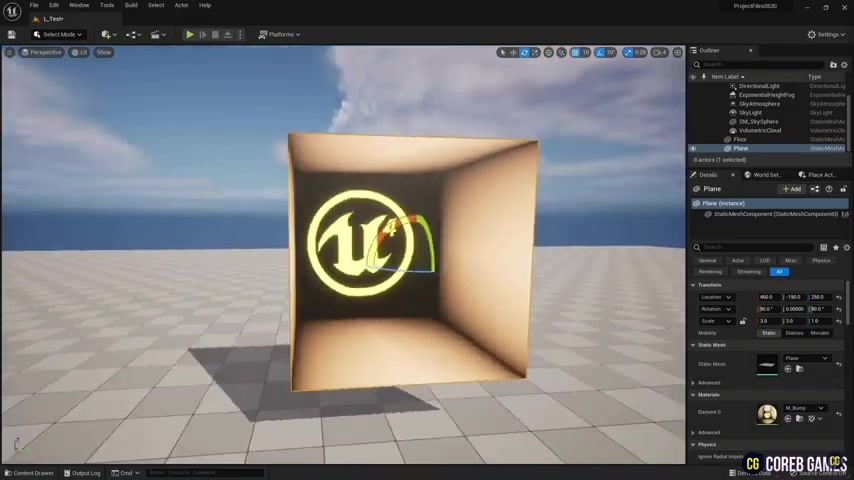Toggle rotation snapping
This screenshot has width=854, height=480.
click(x=600, y=52)
